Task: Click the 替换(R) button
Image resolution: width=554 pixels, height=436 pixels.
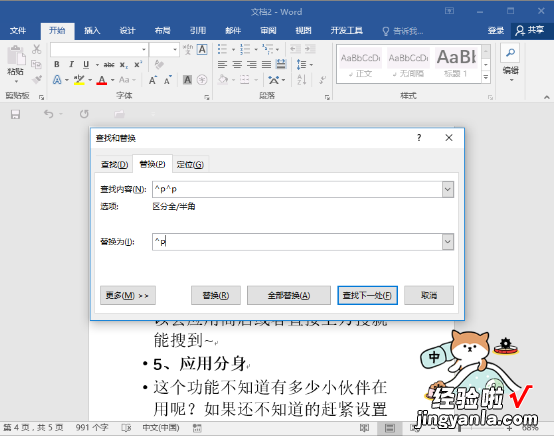Action: [x=216, y=295]
